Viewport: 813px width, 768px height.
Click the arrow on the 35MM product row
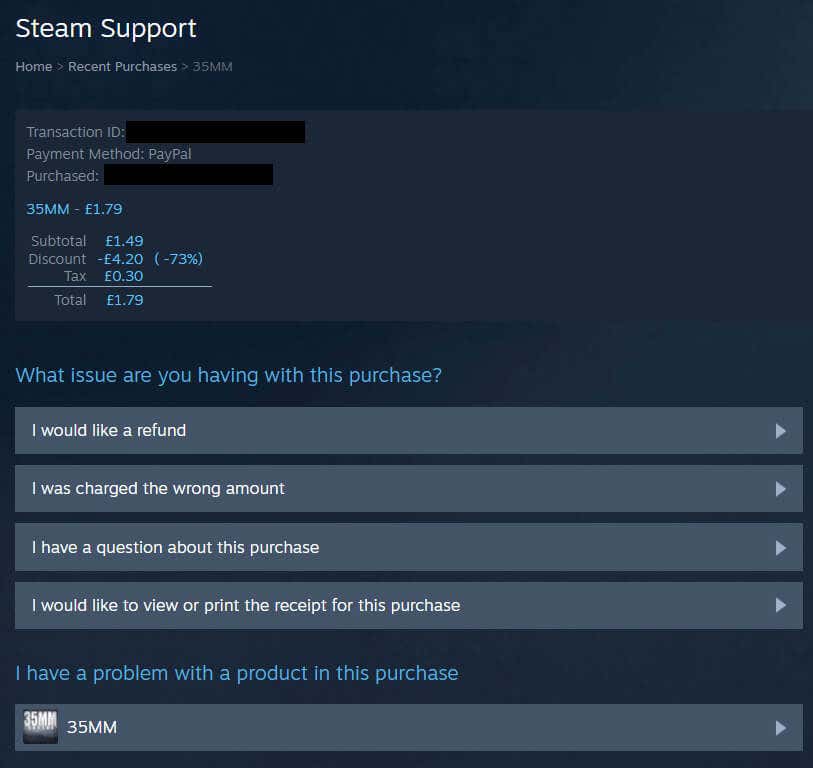click(x=779, y=726)
